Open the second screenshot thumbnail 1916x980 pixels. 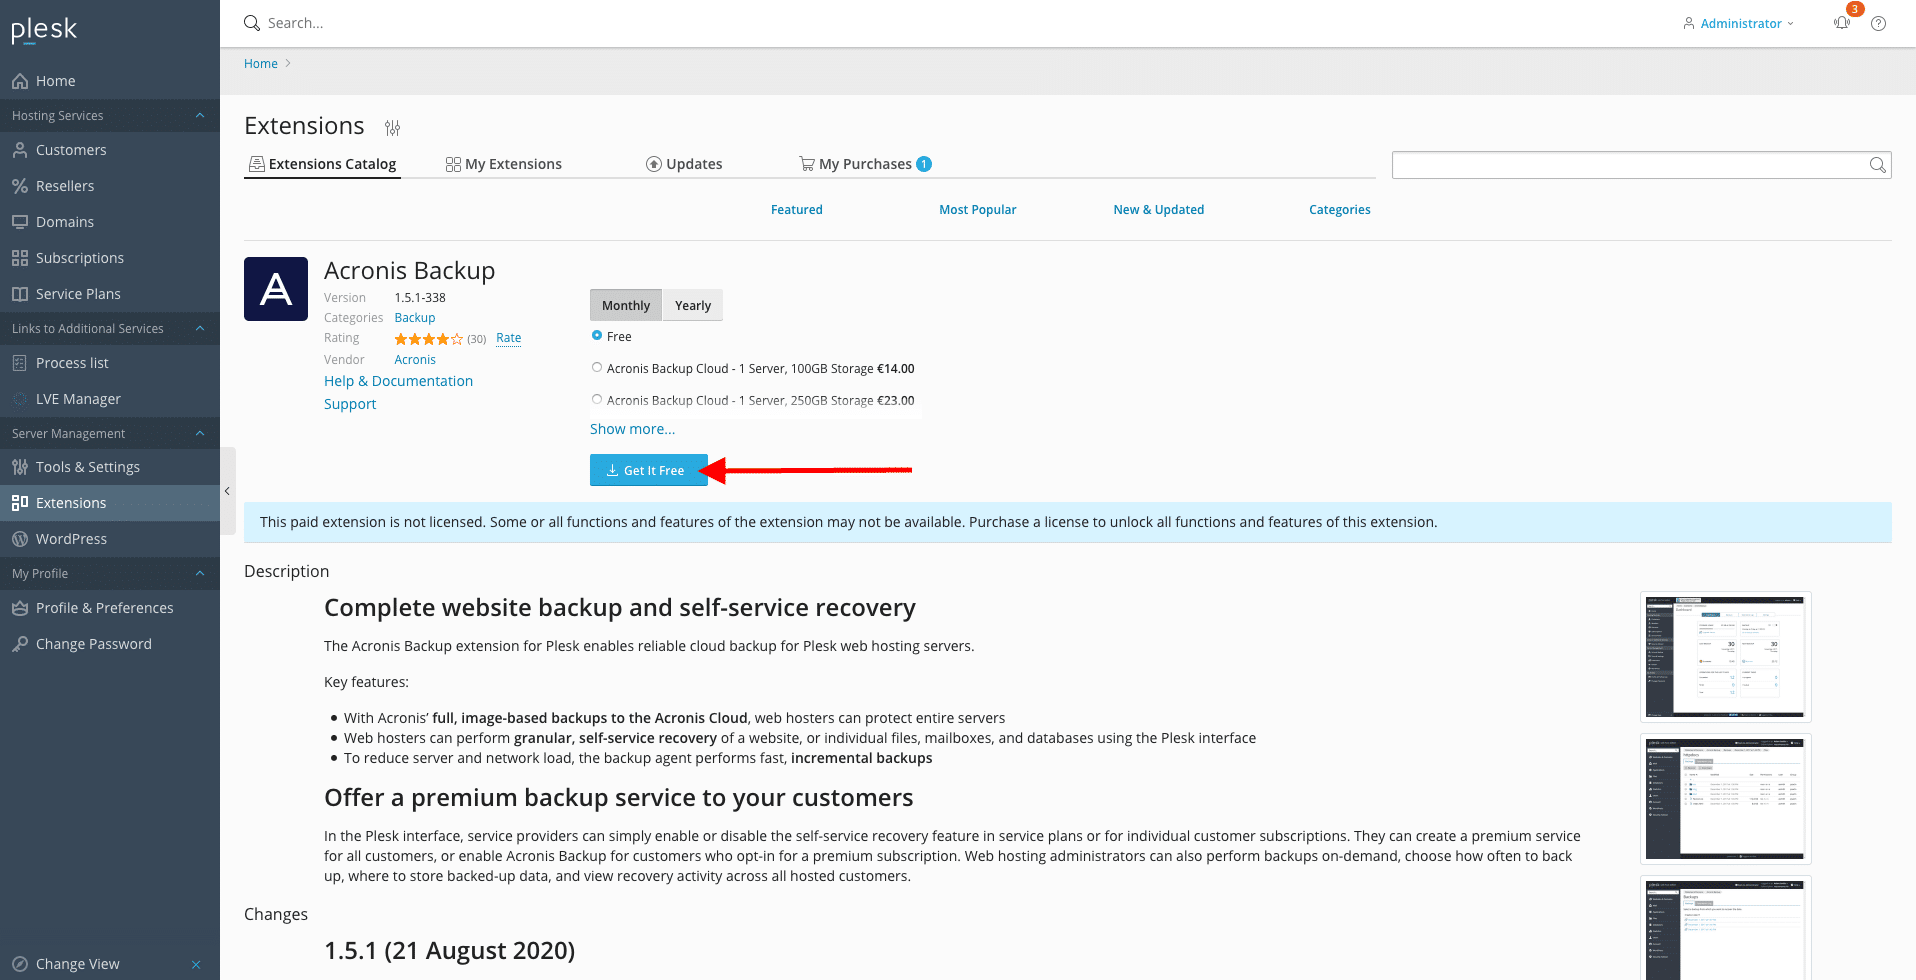coord(1726,799)
